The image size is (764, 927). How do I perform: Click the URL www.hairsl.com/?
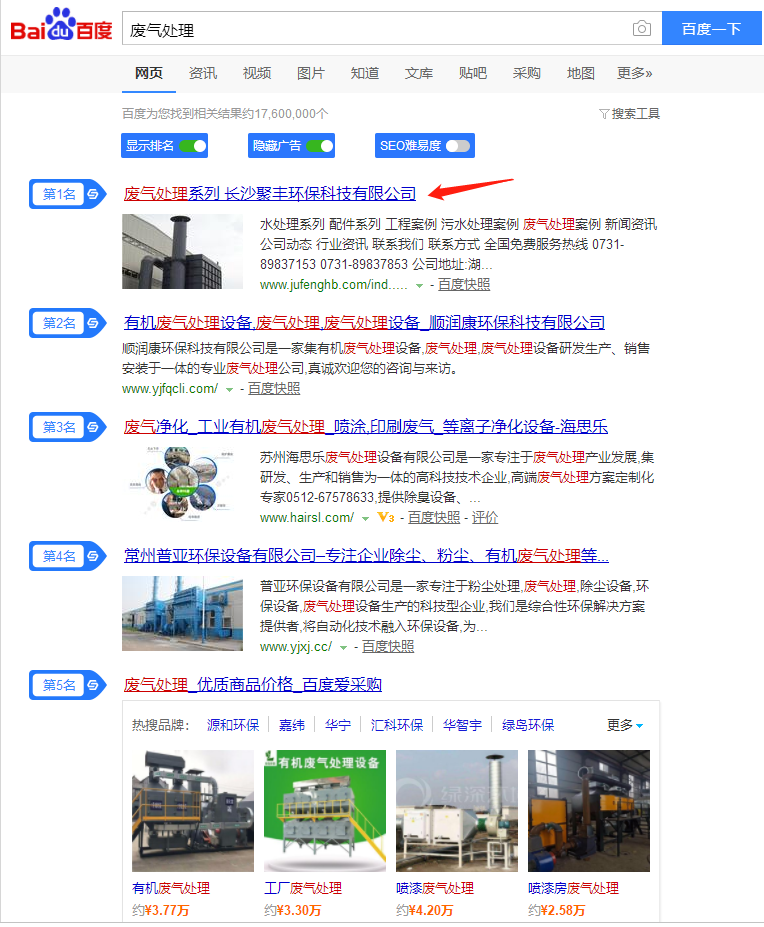point(307,517)
